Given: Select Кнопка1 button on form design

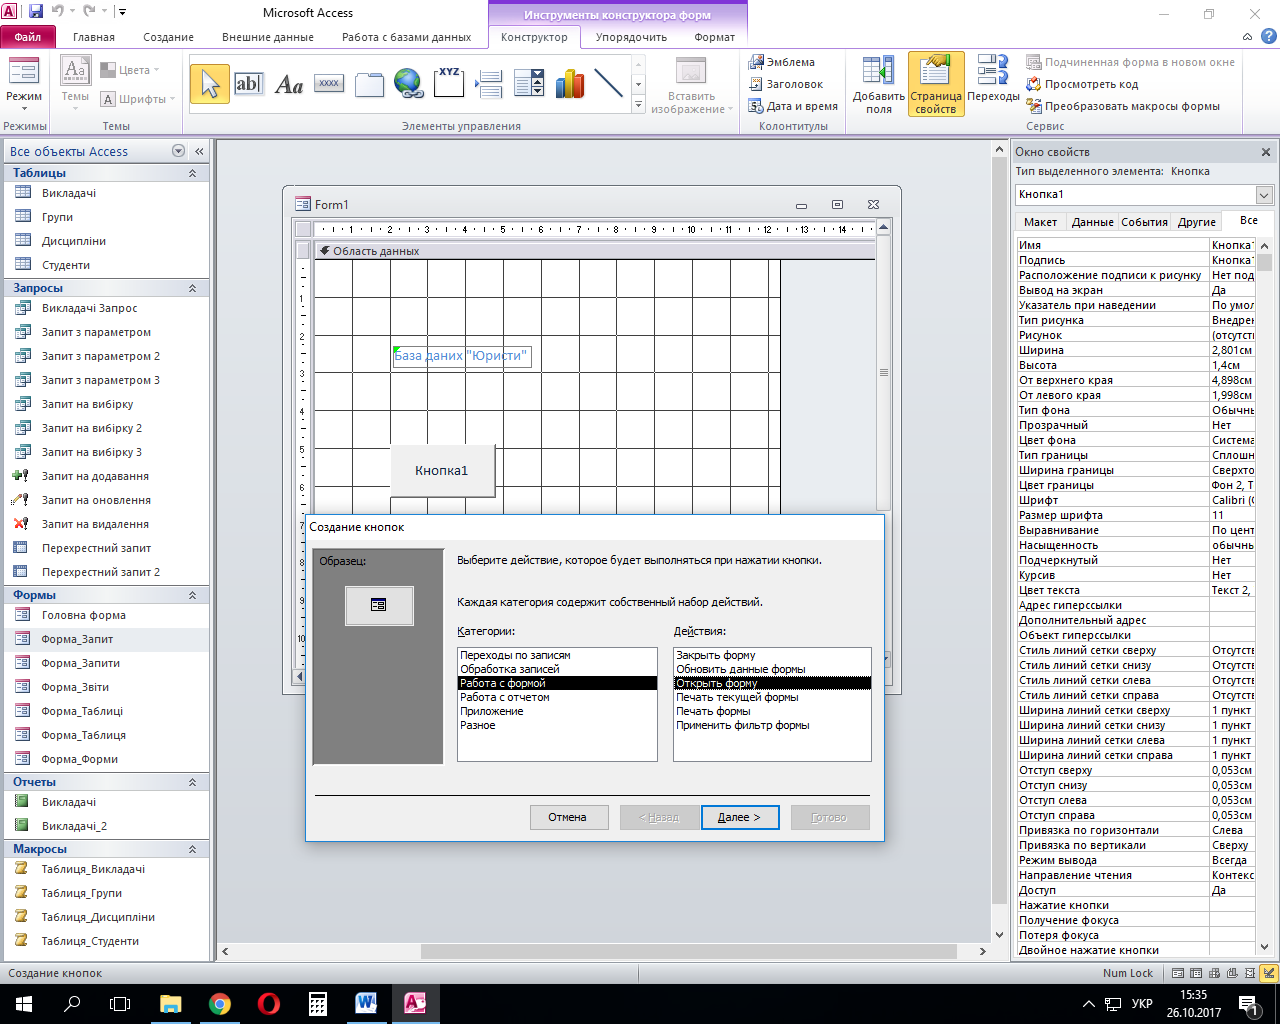Looking at the screenshot, I should click(442, 470).
